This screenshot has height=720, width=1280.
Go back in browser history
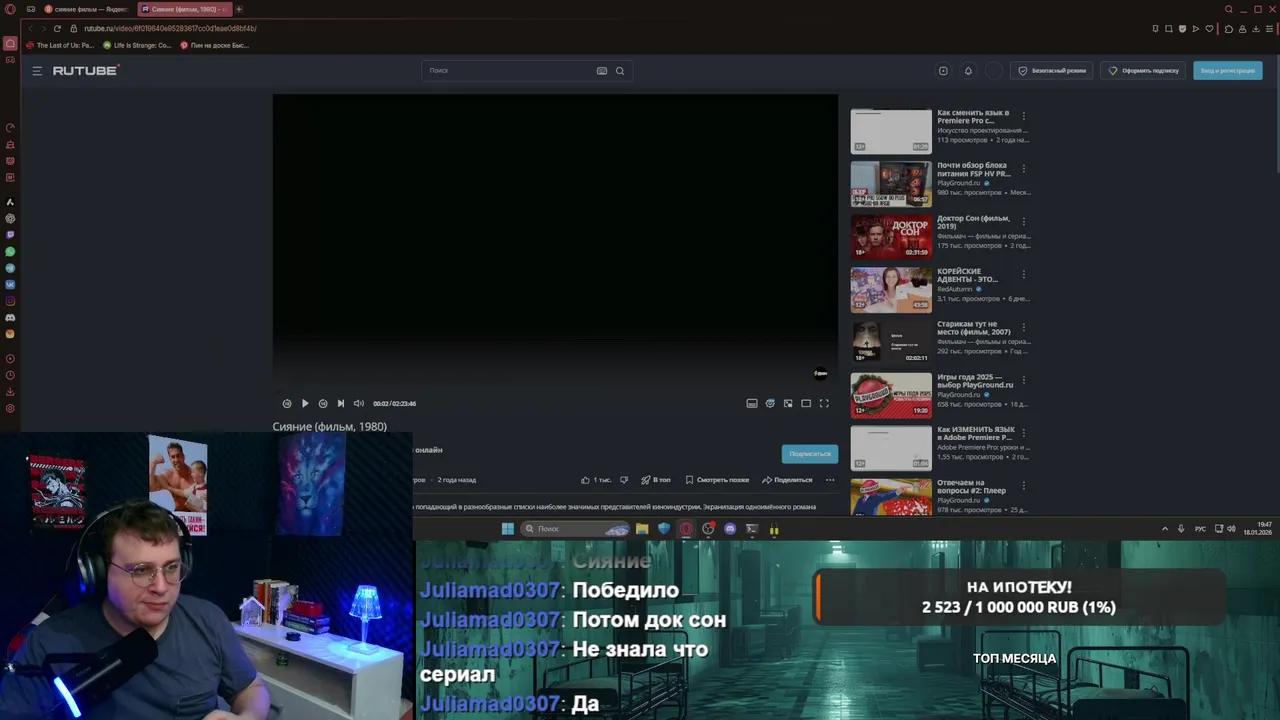pos(31,28)
